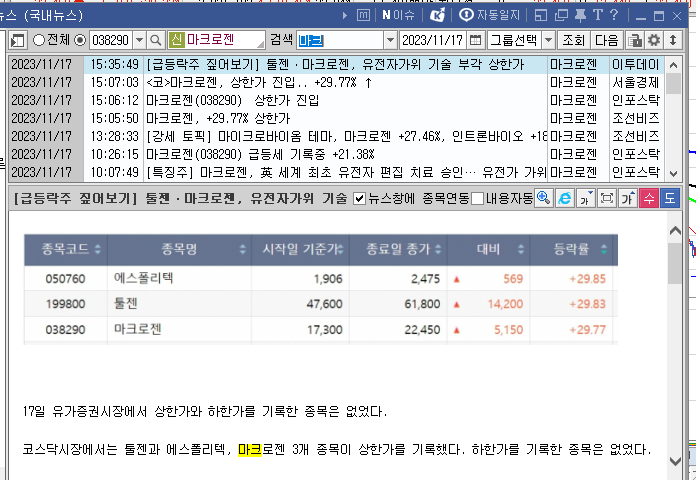This screenshot has width=696, height=480.
Task: Open 마크로젠(038290) 급등세 기록중 row
Action: [336, 155]
